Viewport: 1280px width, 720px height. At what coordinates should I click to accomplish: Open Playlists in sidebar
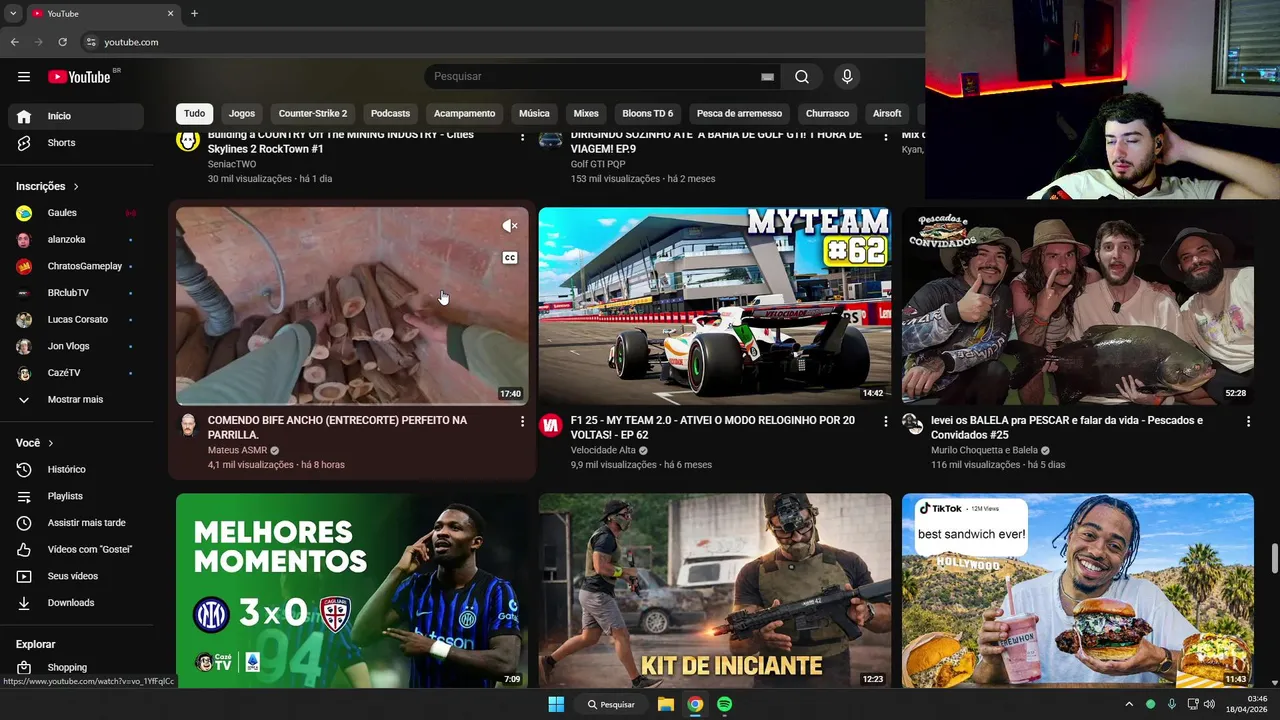click(x=76, y=496)
